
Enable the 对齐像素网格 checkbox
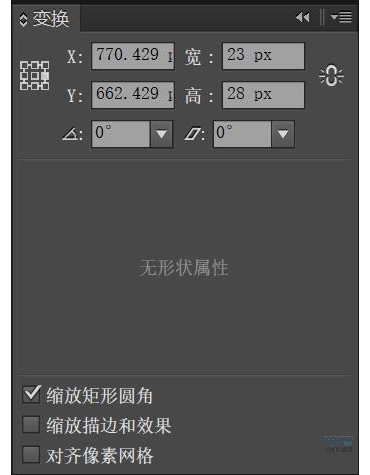click(31, 455)
